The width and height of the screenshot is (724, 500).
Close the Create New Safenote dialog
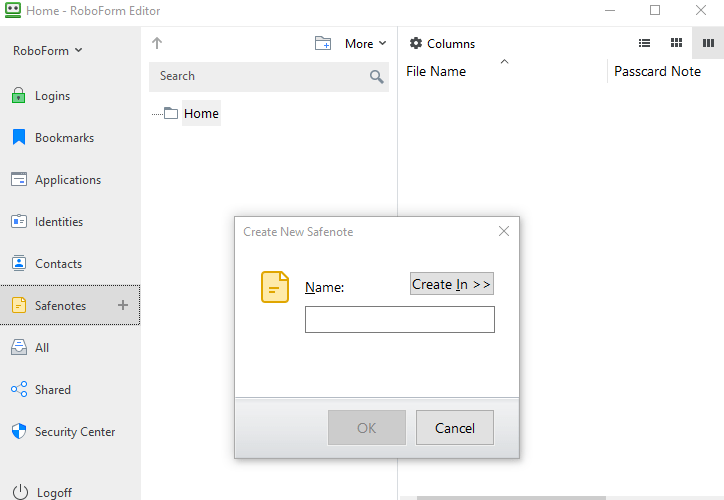pos(504,231)
